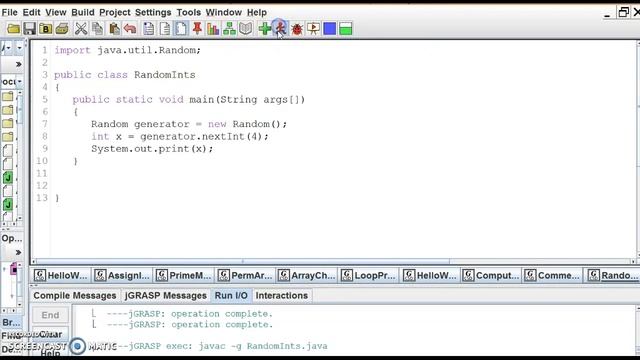
Task: Click the Open File folder icon
Action: coord(13,29)
